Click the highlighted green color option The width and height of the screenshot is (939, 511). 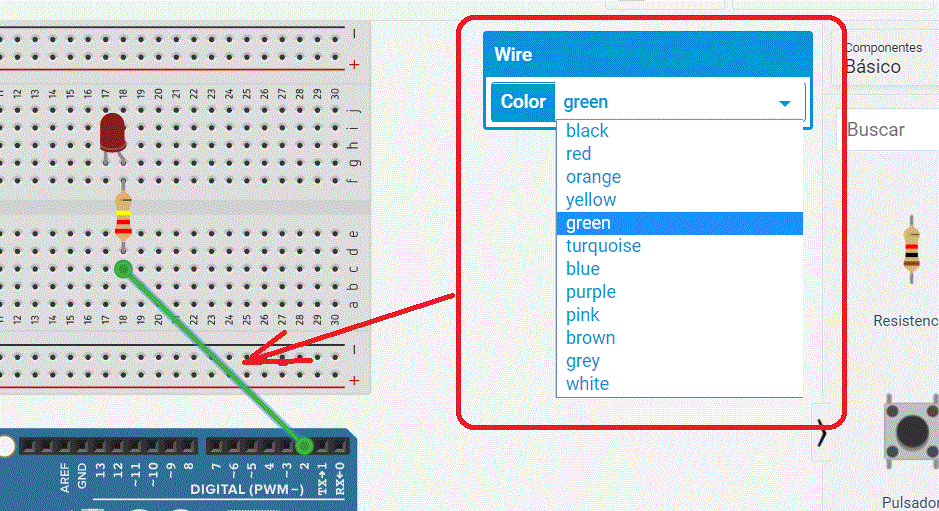(588, 223)
